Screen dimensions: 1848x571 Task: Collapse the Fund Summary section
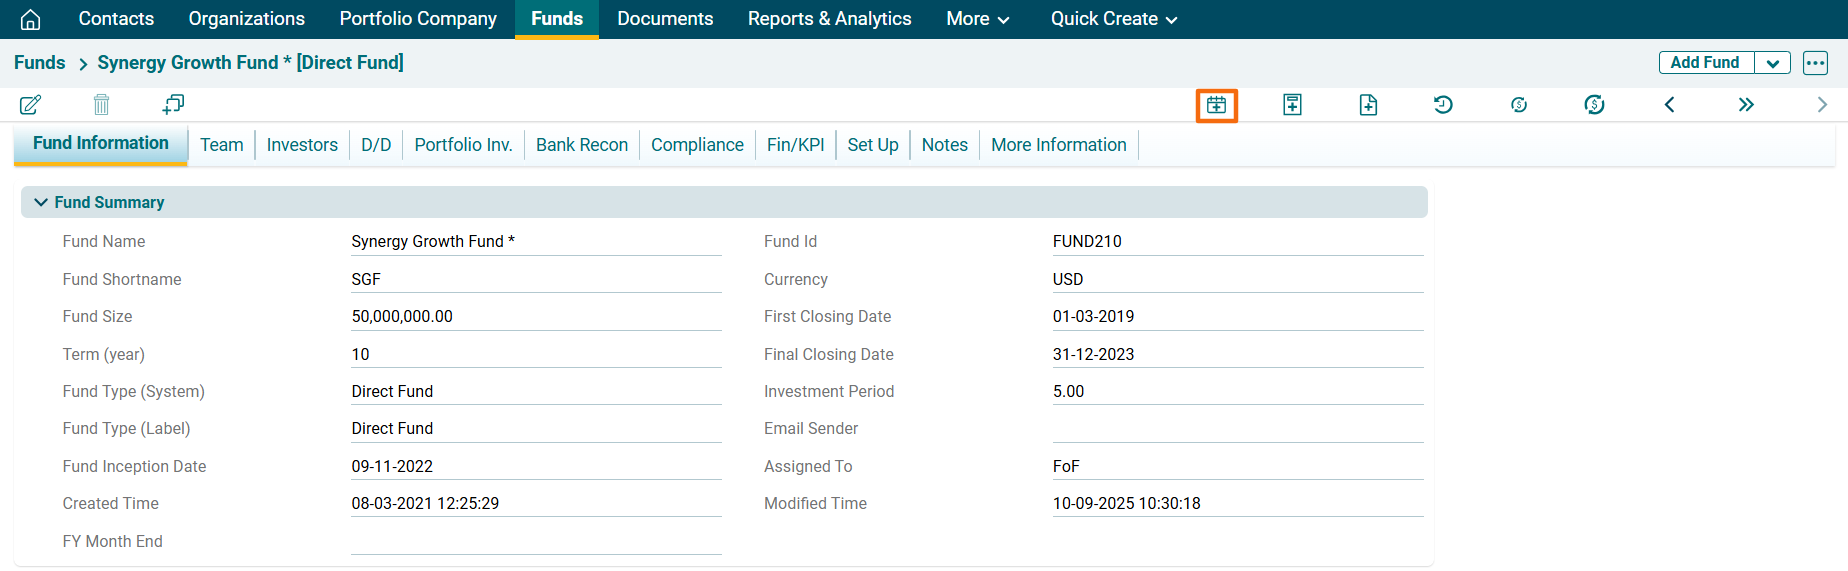(41, 202)
